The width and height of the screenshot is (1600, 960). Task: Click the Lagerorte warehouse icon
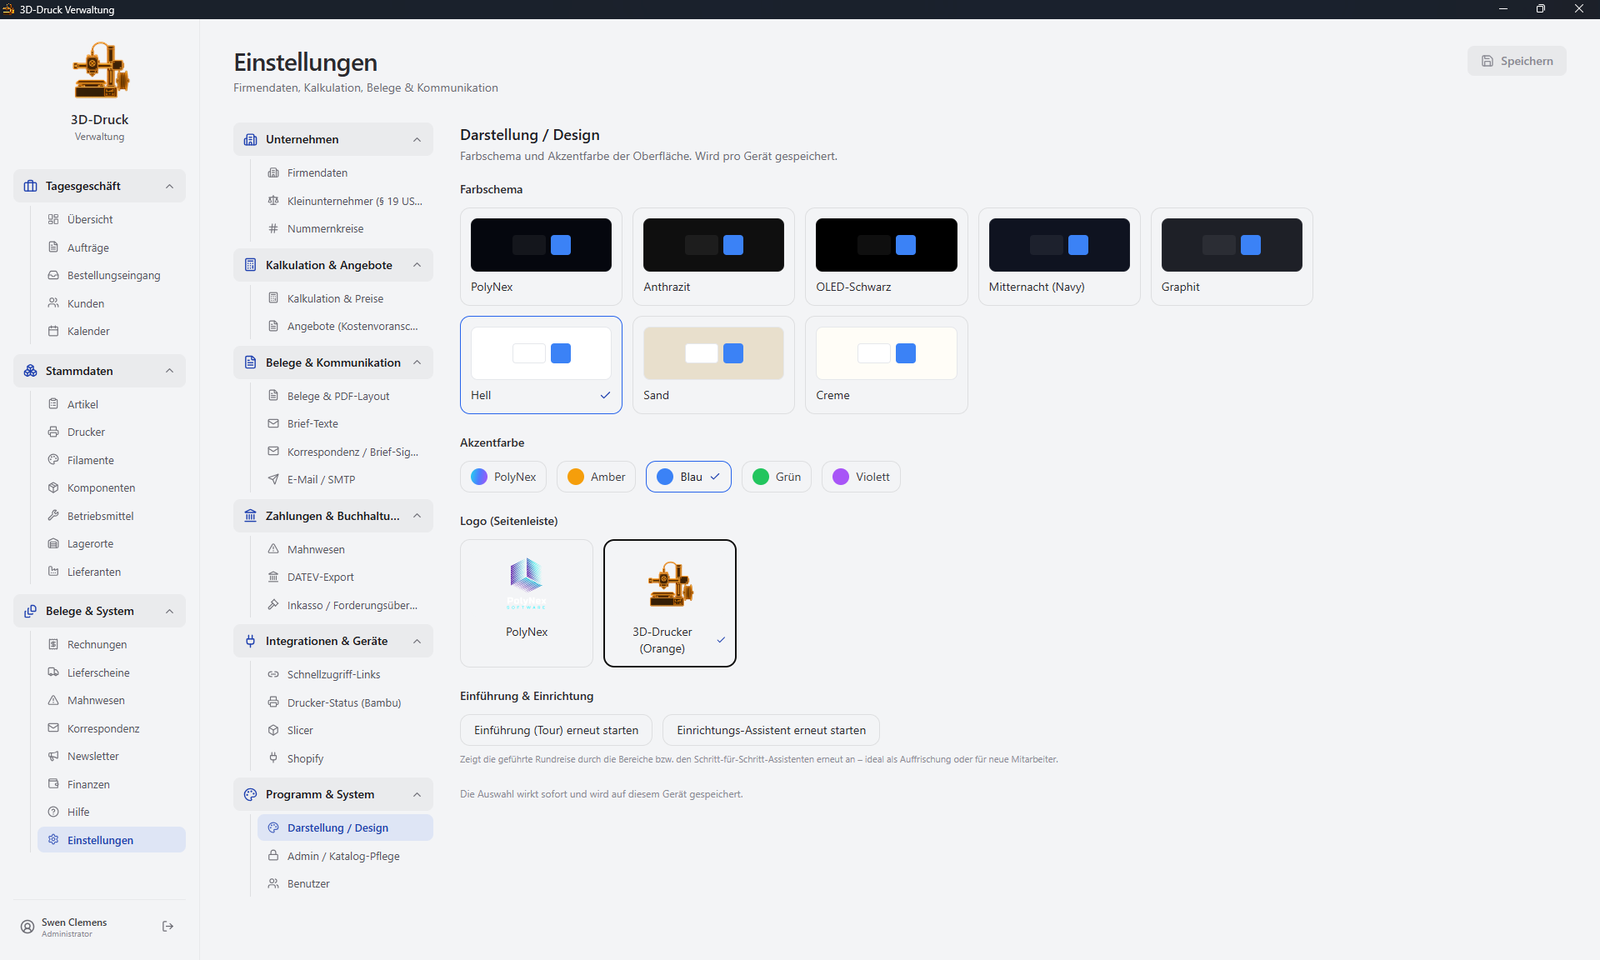click(x=54, y=544)
